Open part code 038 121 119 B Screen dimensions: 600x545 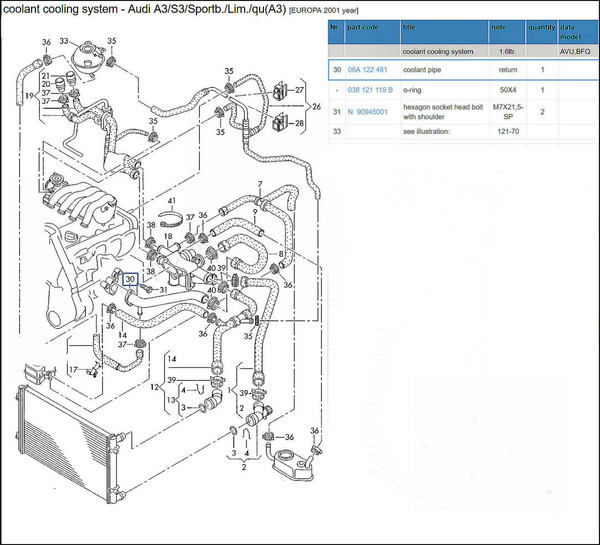click(371, 90)
